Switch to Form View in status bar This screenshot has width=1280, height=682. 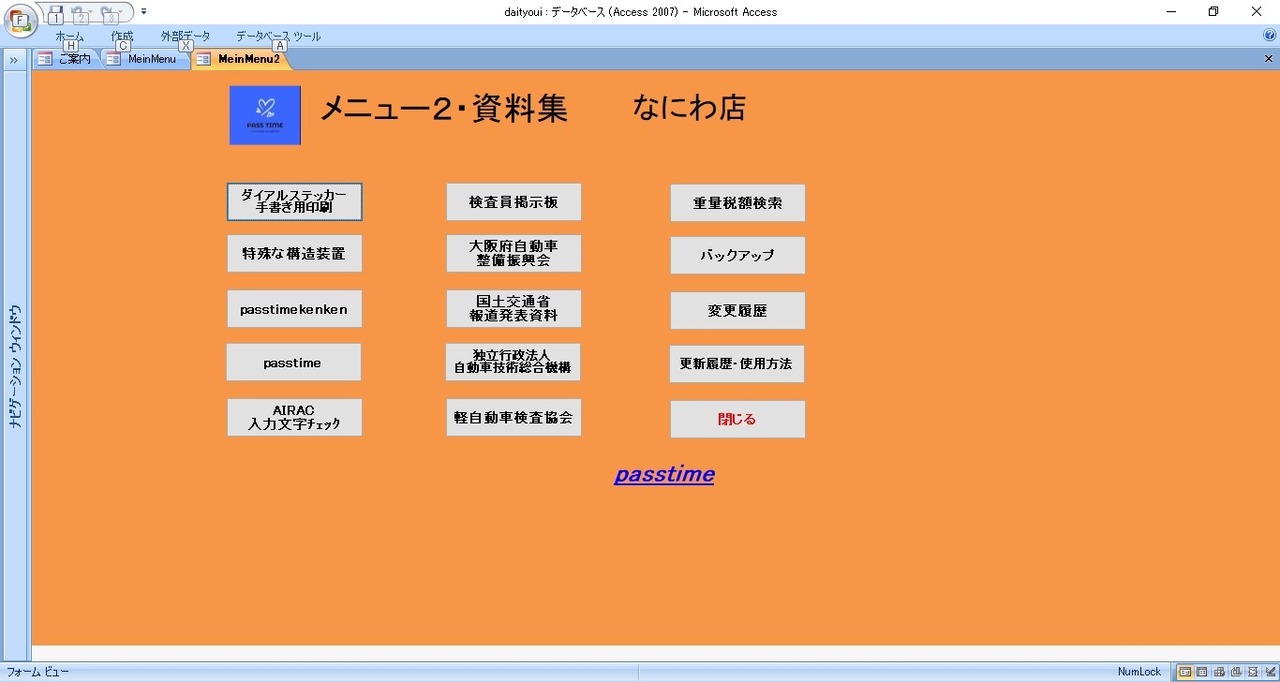1185,672
